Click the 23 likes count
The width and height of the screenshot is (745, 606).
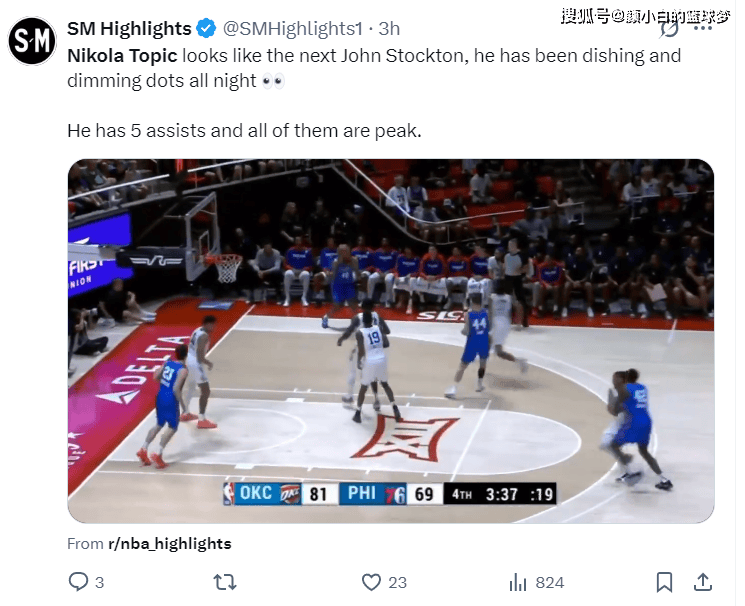[397, 582]
